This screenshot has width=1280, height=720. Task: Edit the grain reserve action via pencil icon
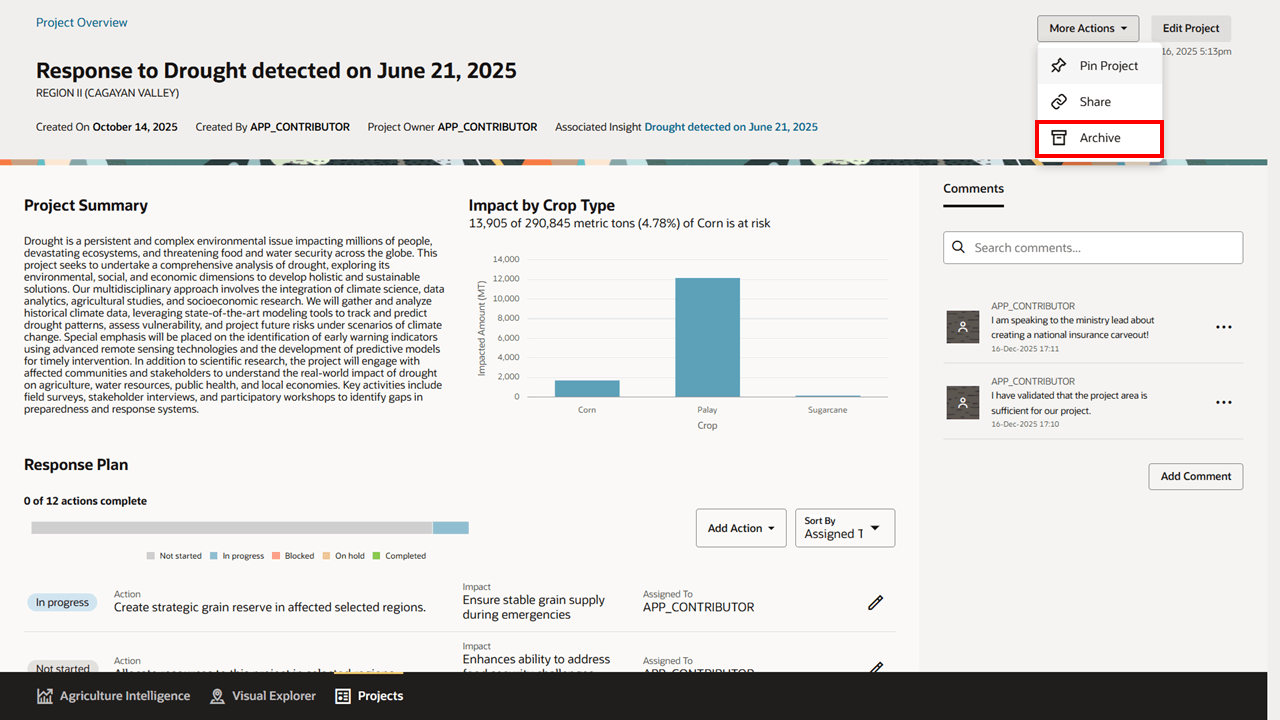point(875,602)
